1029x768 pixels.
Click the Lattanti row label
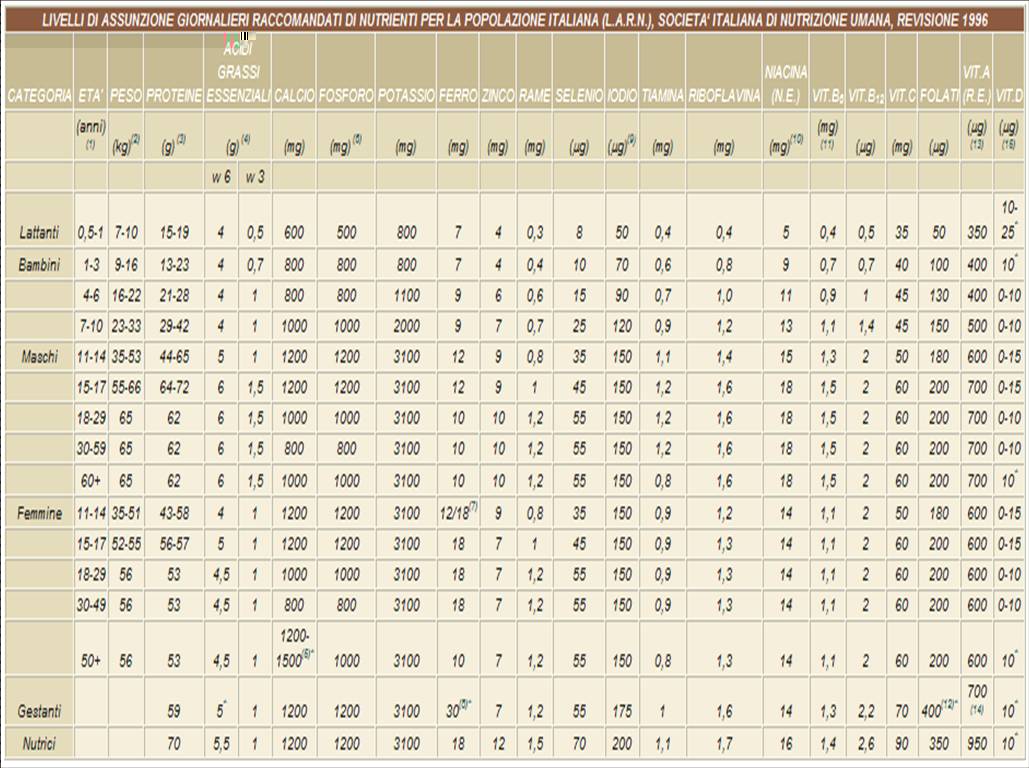[39, 233]
